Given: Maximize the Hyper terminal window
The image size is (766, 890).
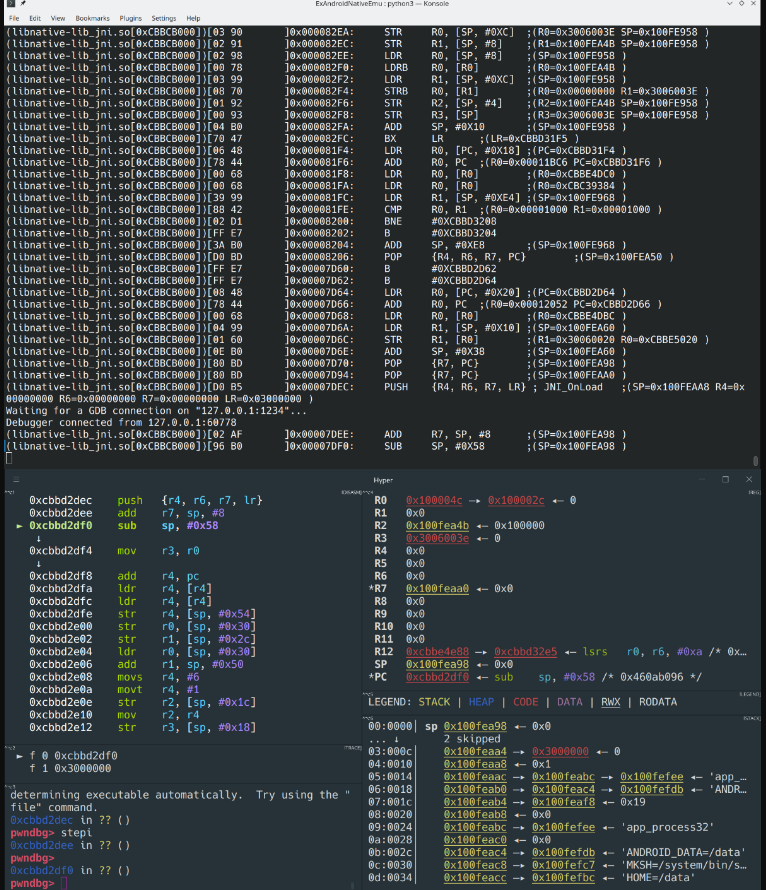Looking at the screenshot, I should click(726, 480).
